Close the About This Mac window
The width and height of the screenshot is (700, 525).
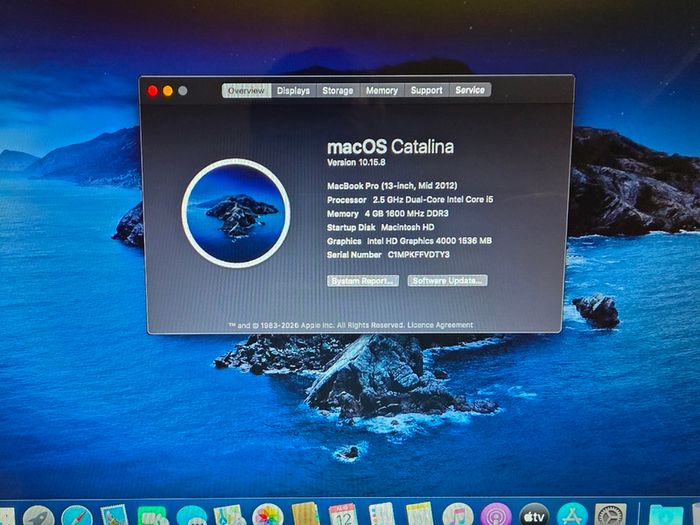152,91
